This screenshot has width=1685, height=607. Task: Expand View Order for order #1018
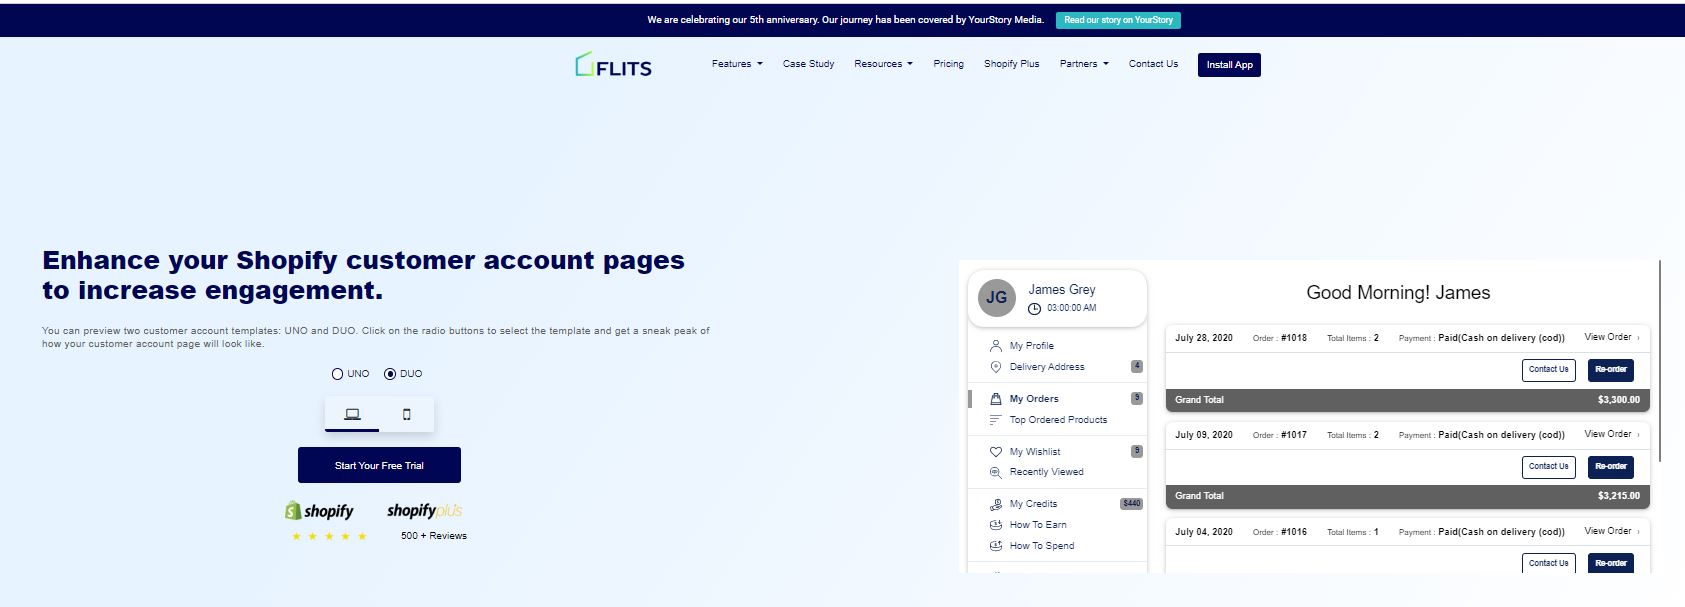tap(1611, 337)
